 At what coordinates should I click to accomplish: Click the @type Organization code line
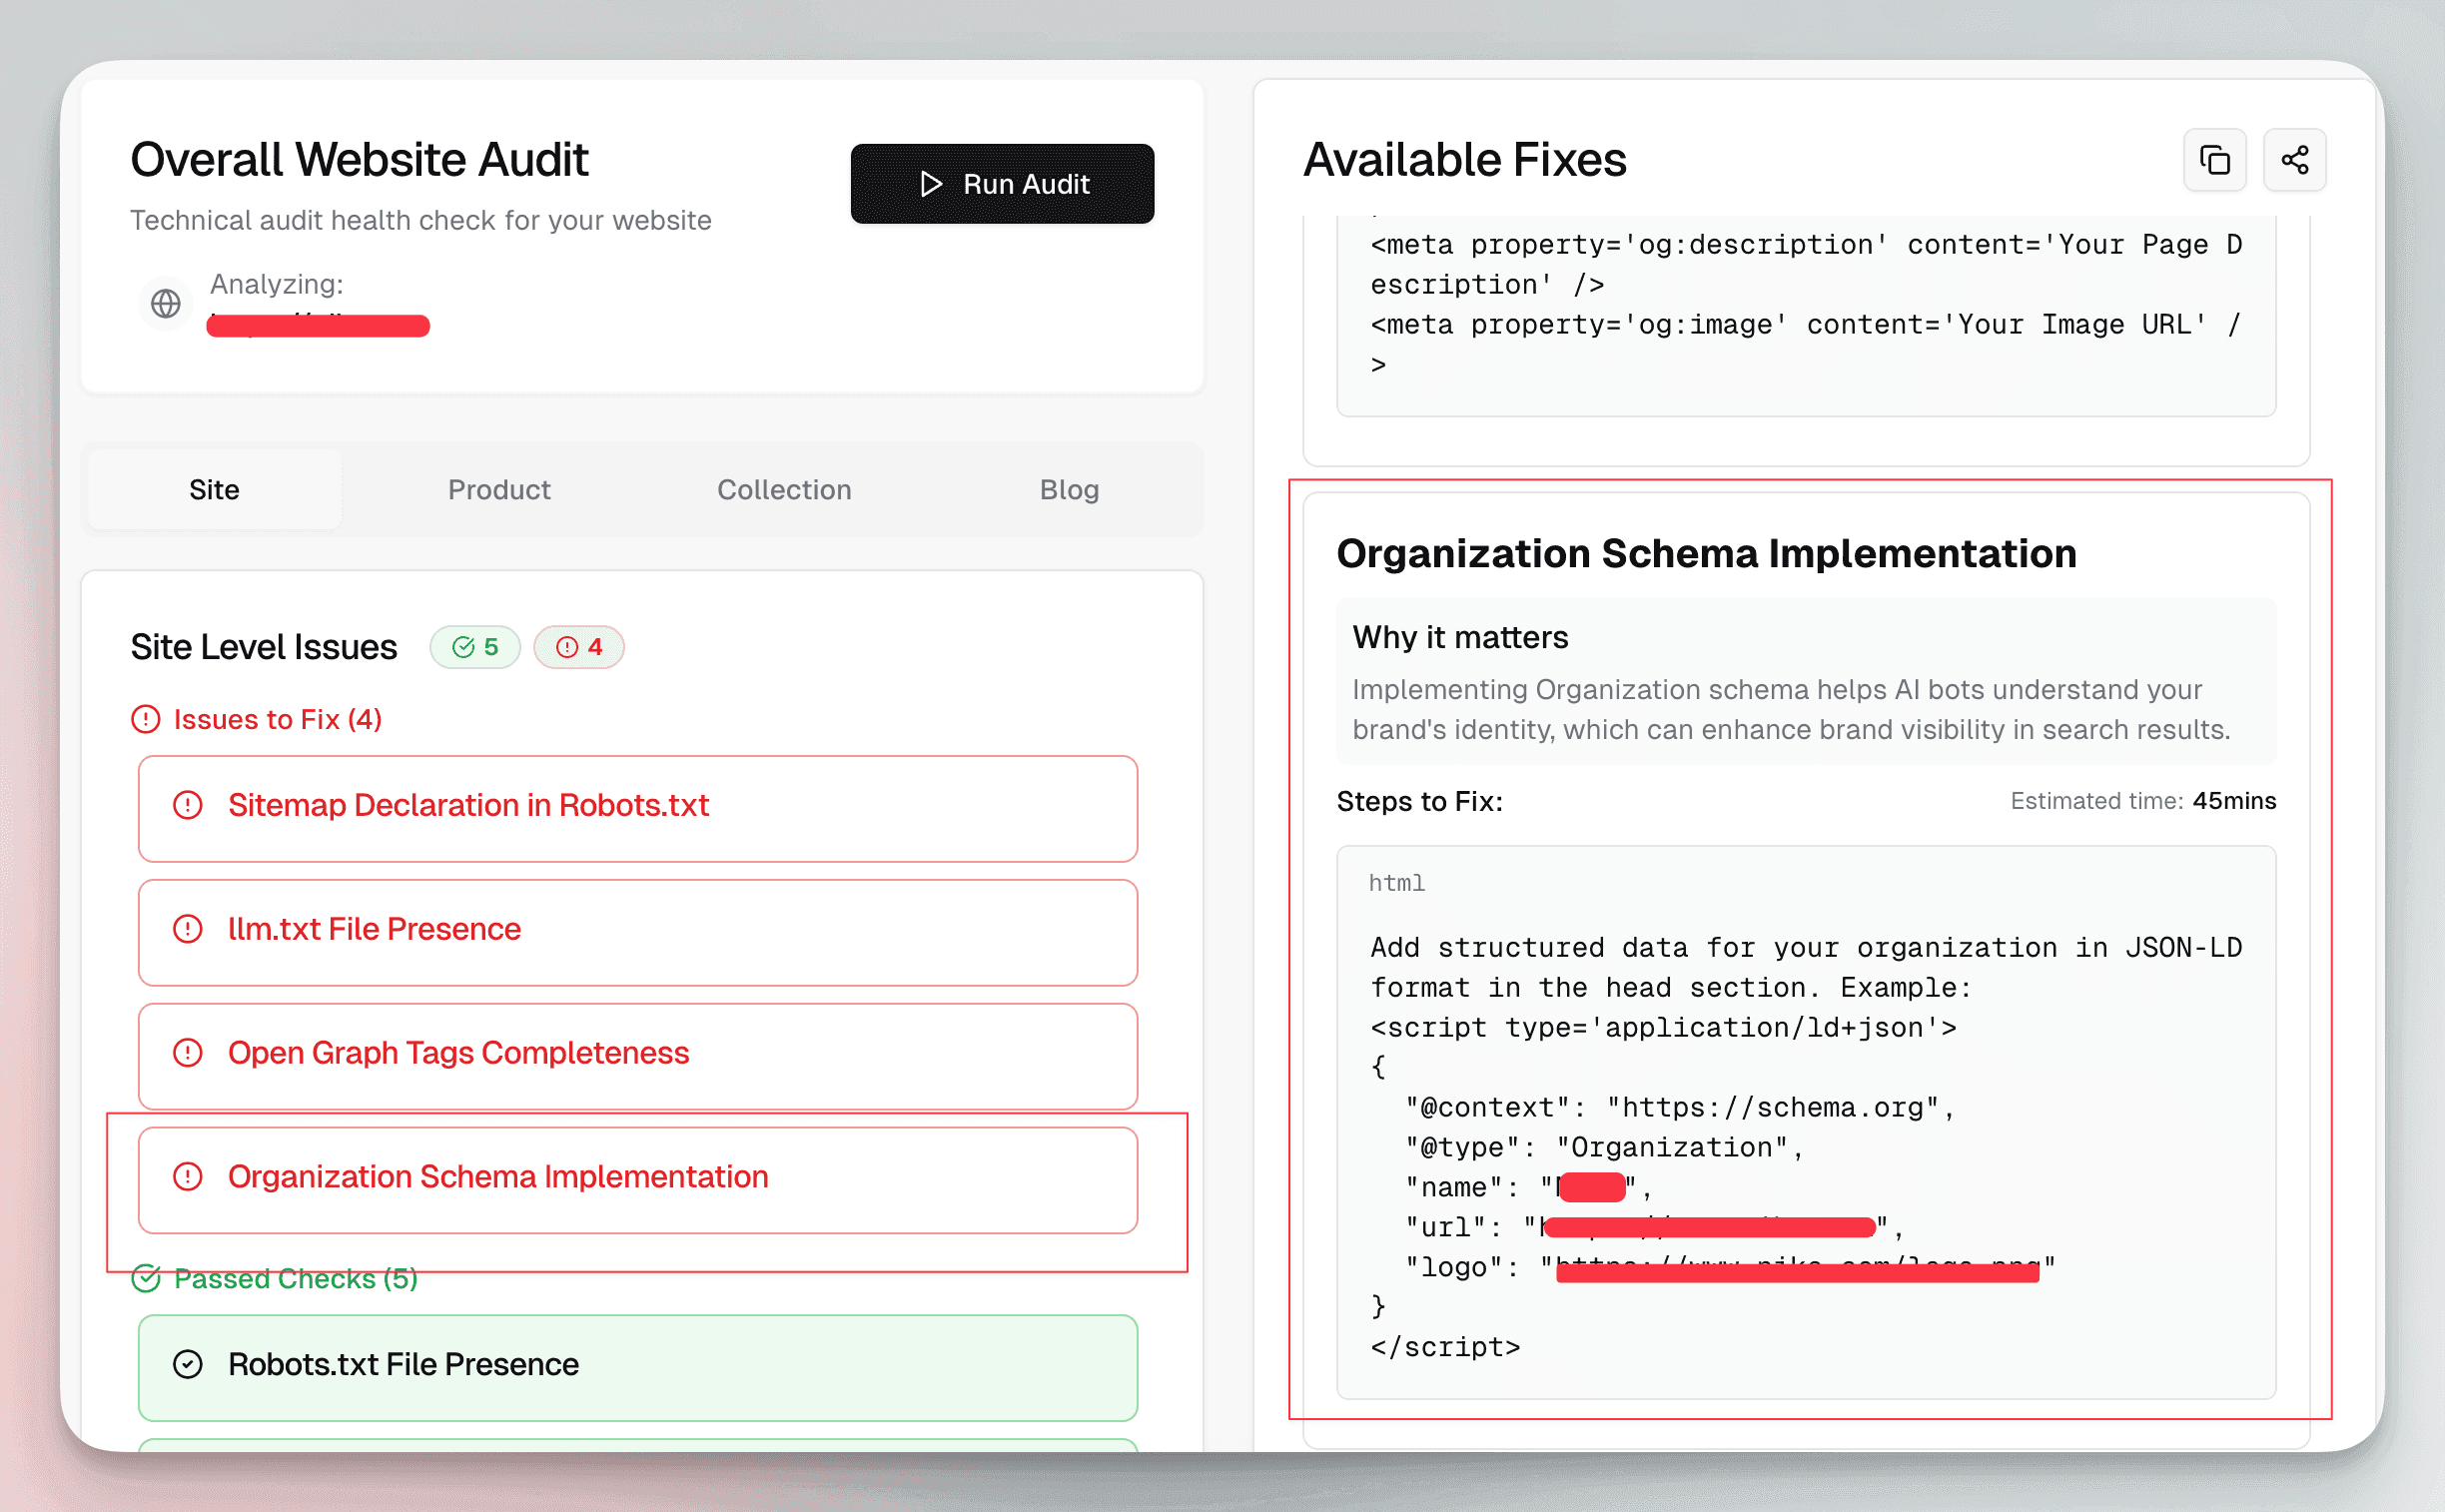tap(1604, 1147)
